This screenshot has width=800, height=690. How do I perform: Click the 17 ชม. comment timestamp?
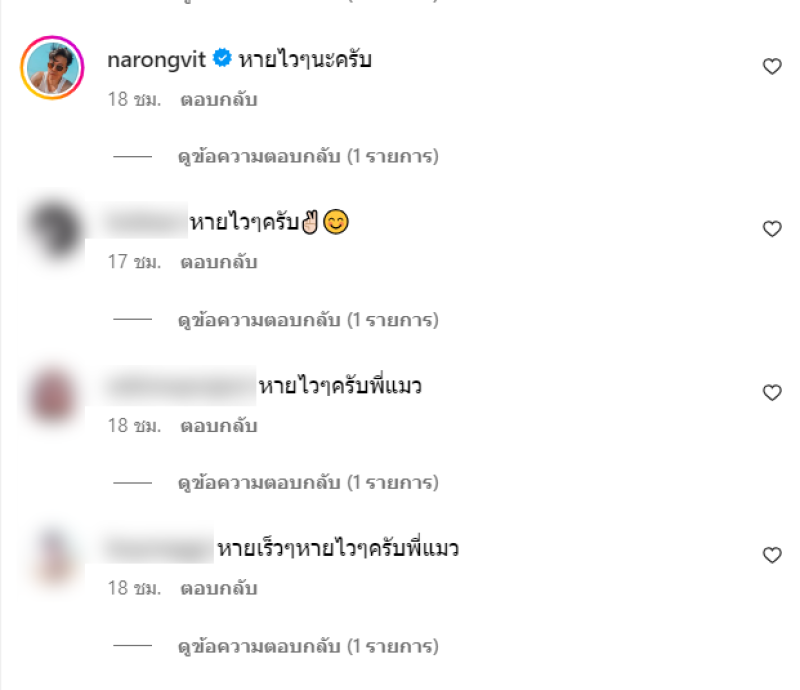point(134,262)
